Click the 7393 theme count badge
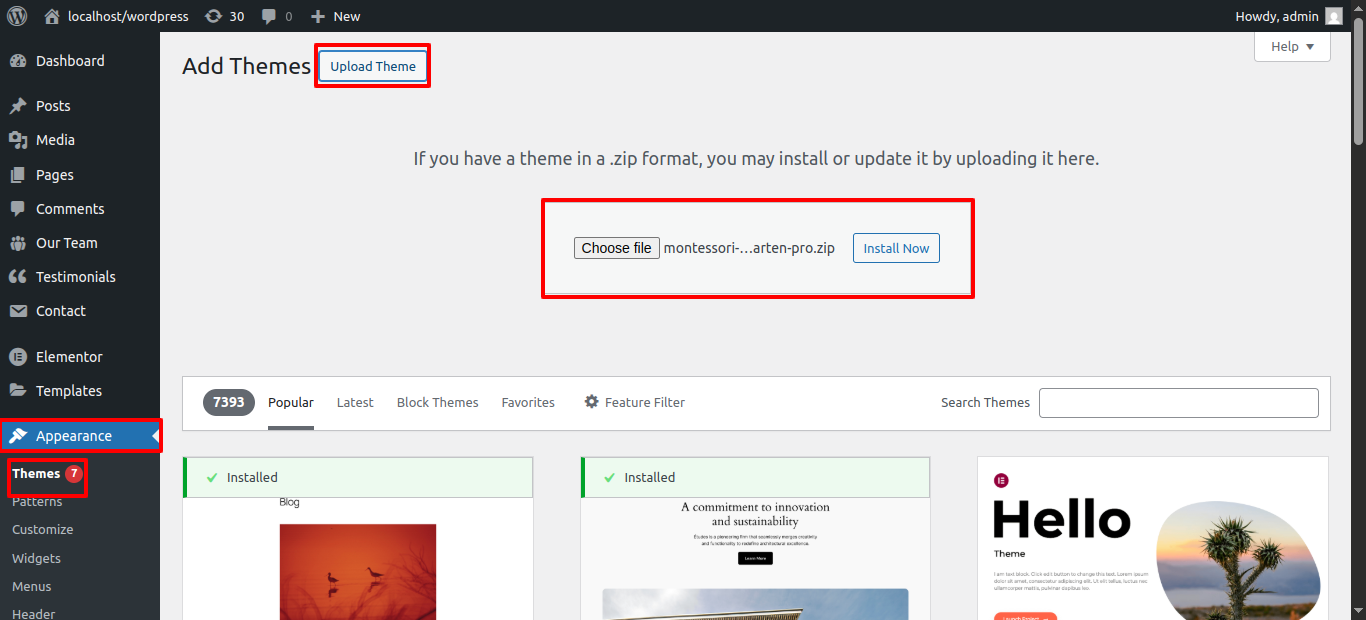The height and width of the screenshot is (620, 1366). coord(229,402)
